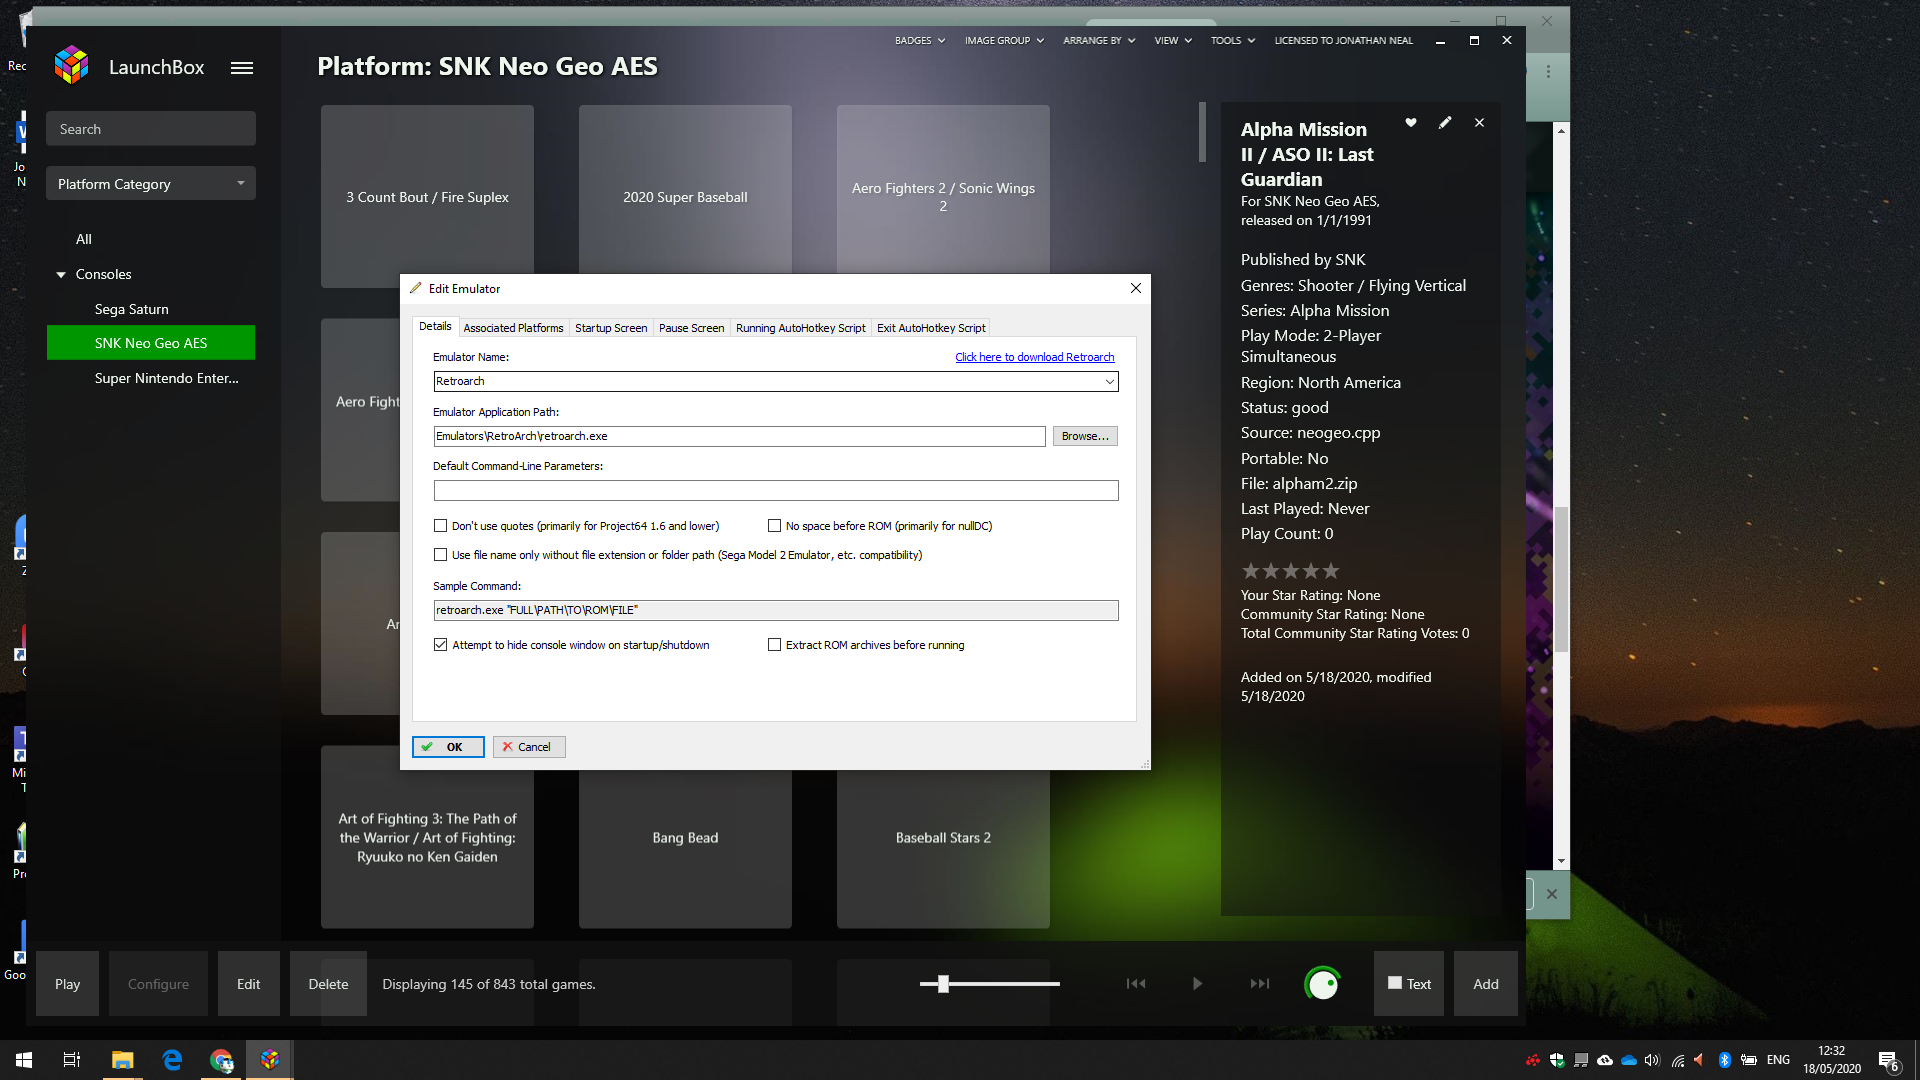This screenshot has height=1080, width=1920.
Task: Switch to Startup Screen tab
Action: click(611, 327)
